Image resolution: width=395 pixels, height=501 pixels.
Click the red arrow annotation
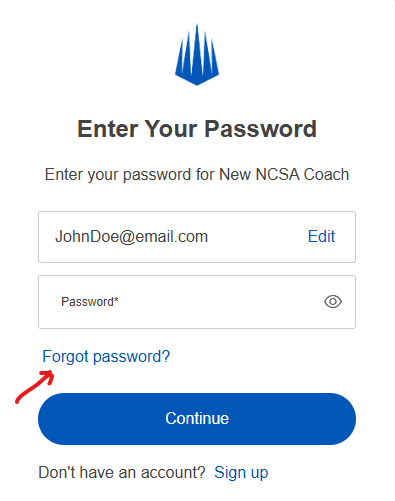click(x=35, y=386)
